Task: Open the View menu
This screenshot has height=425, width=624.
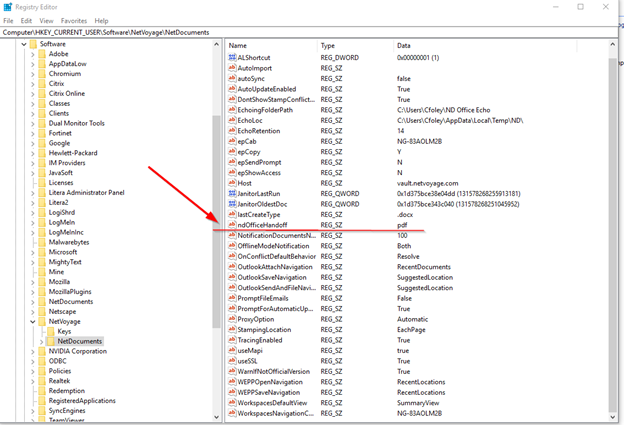Action: coord(46,21)
